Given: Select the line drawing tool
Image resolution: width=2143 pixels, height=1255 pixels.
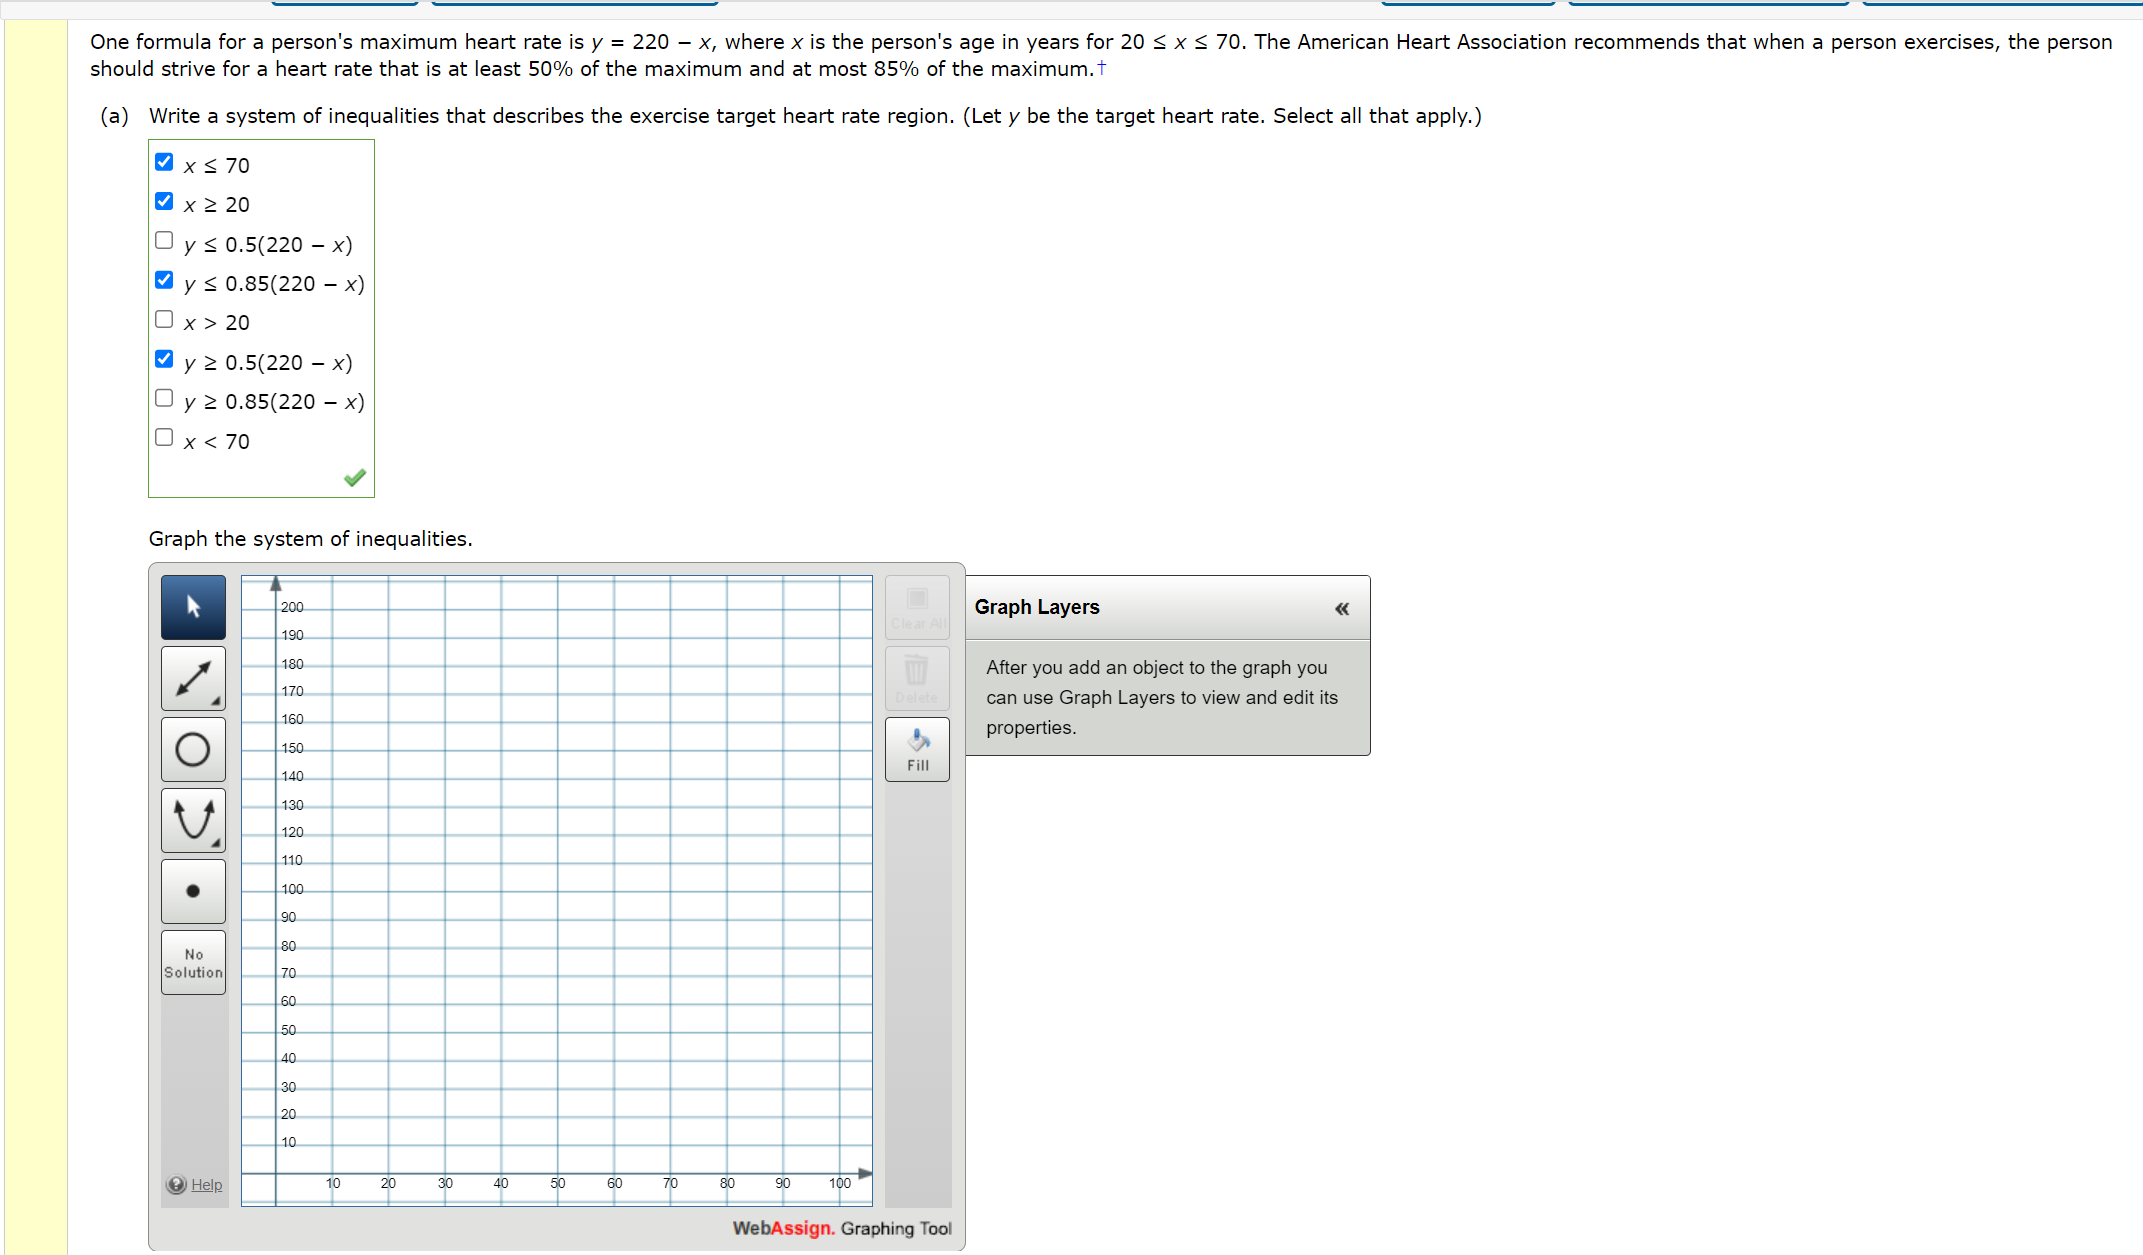Looking at the screenshot, I should coord(193,678).
